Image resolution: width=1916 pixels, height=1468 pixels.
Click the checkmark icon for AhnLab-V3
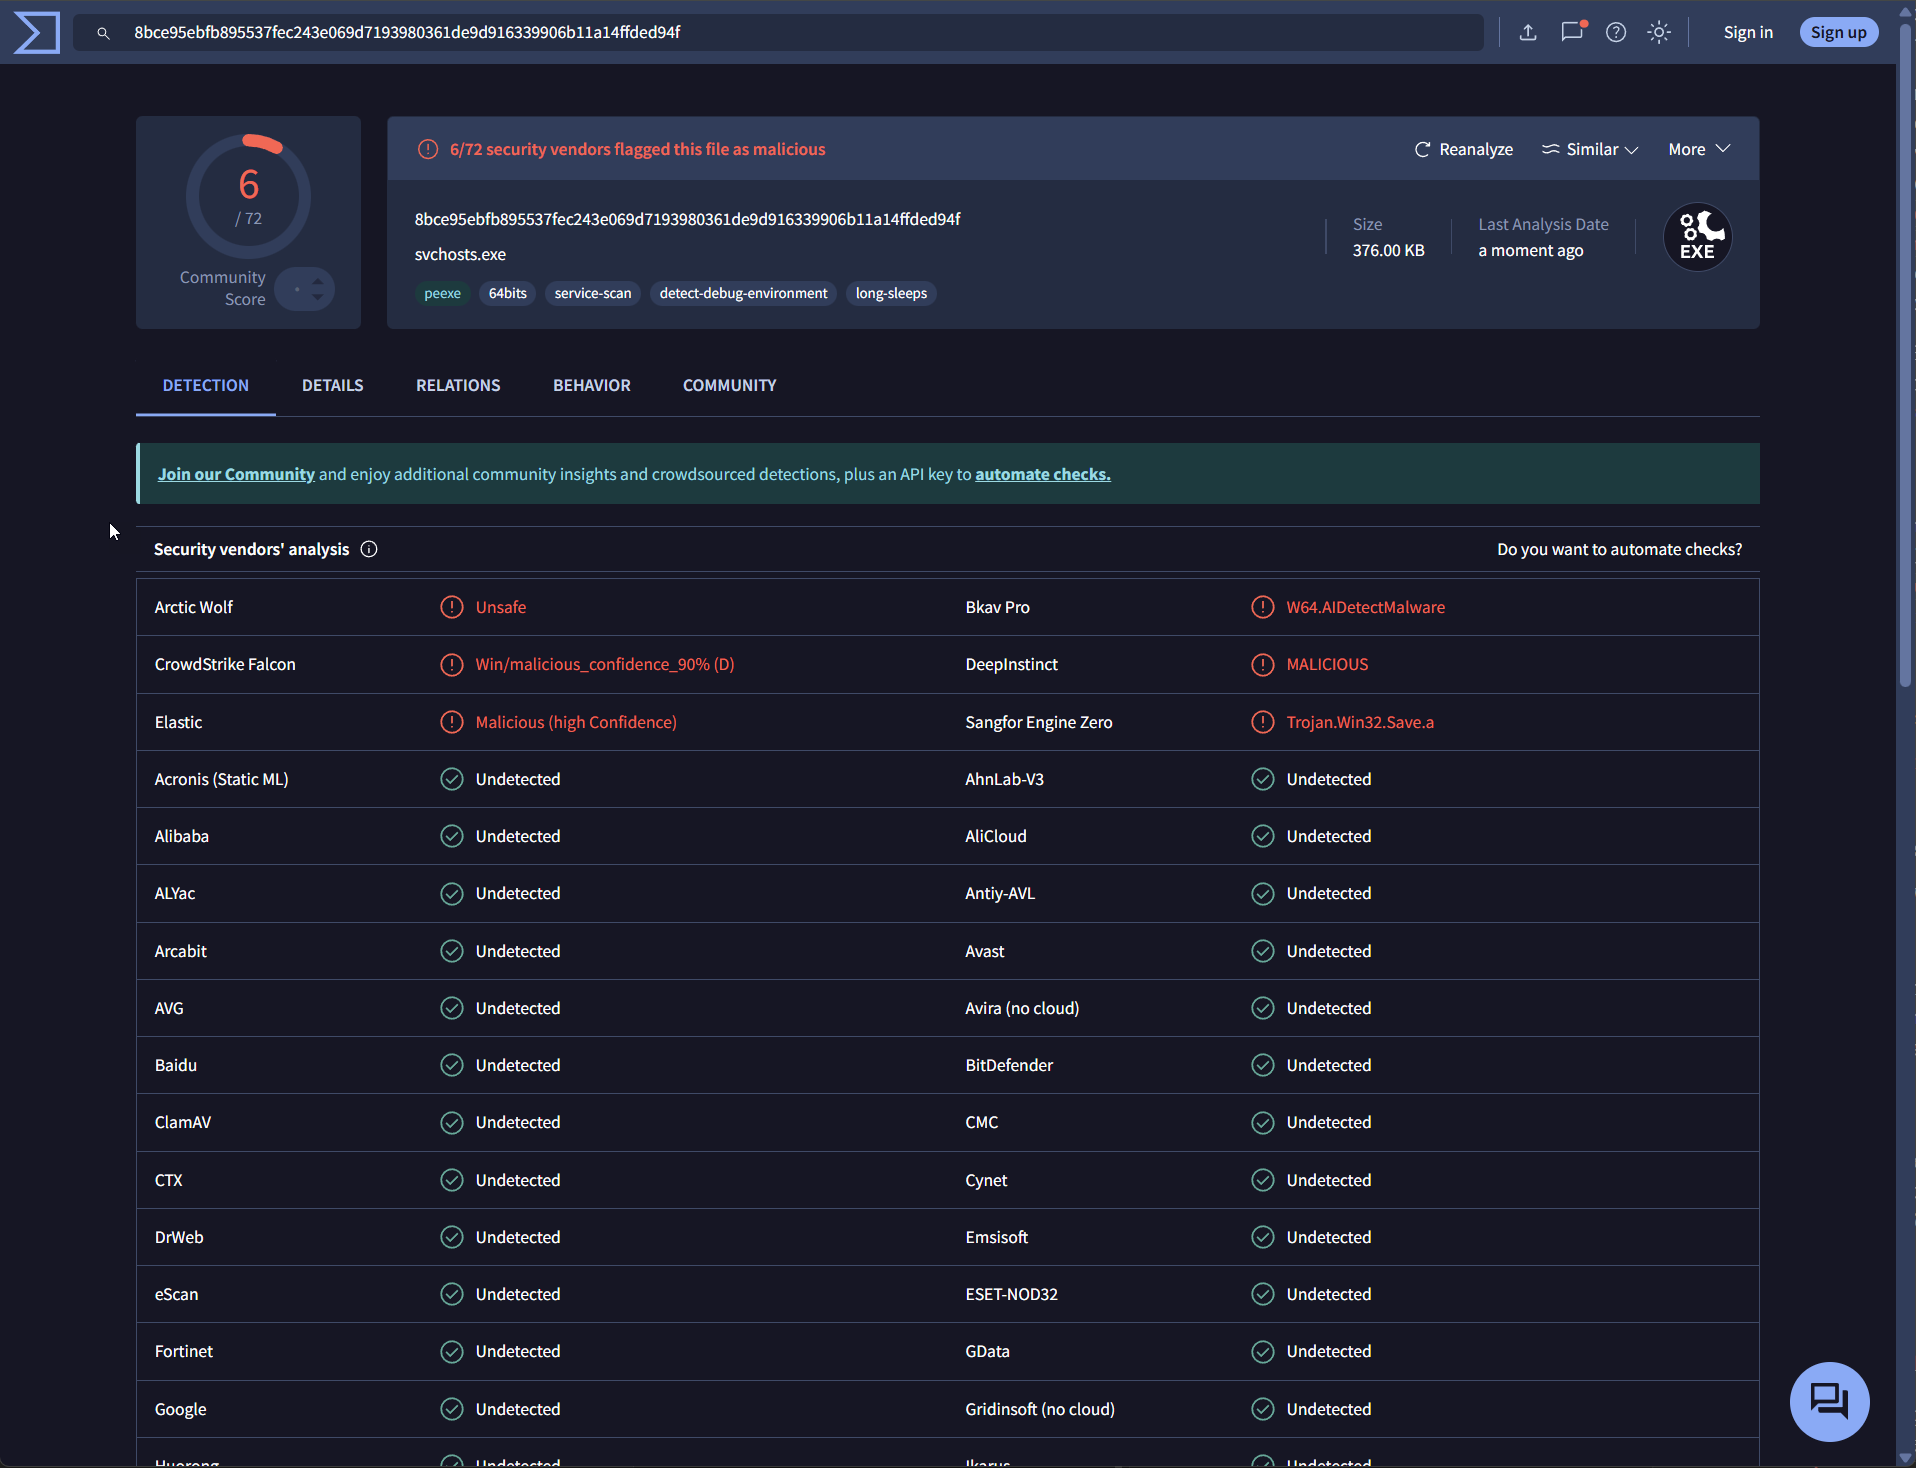(1263, 779)
